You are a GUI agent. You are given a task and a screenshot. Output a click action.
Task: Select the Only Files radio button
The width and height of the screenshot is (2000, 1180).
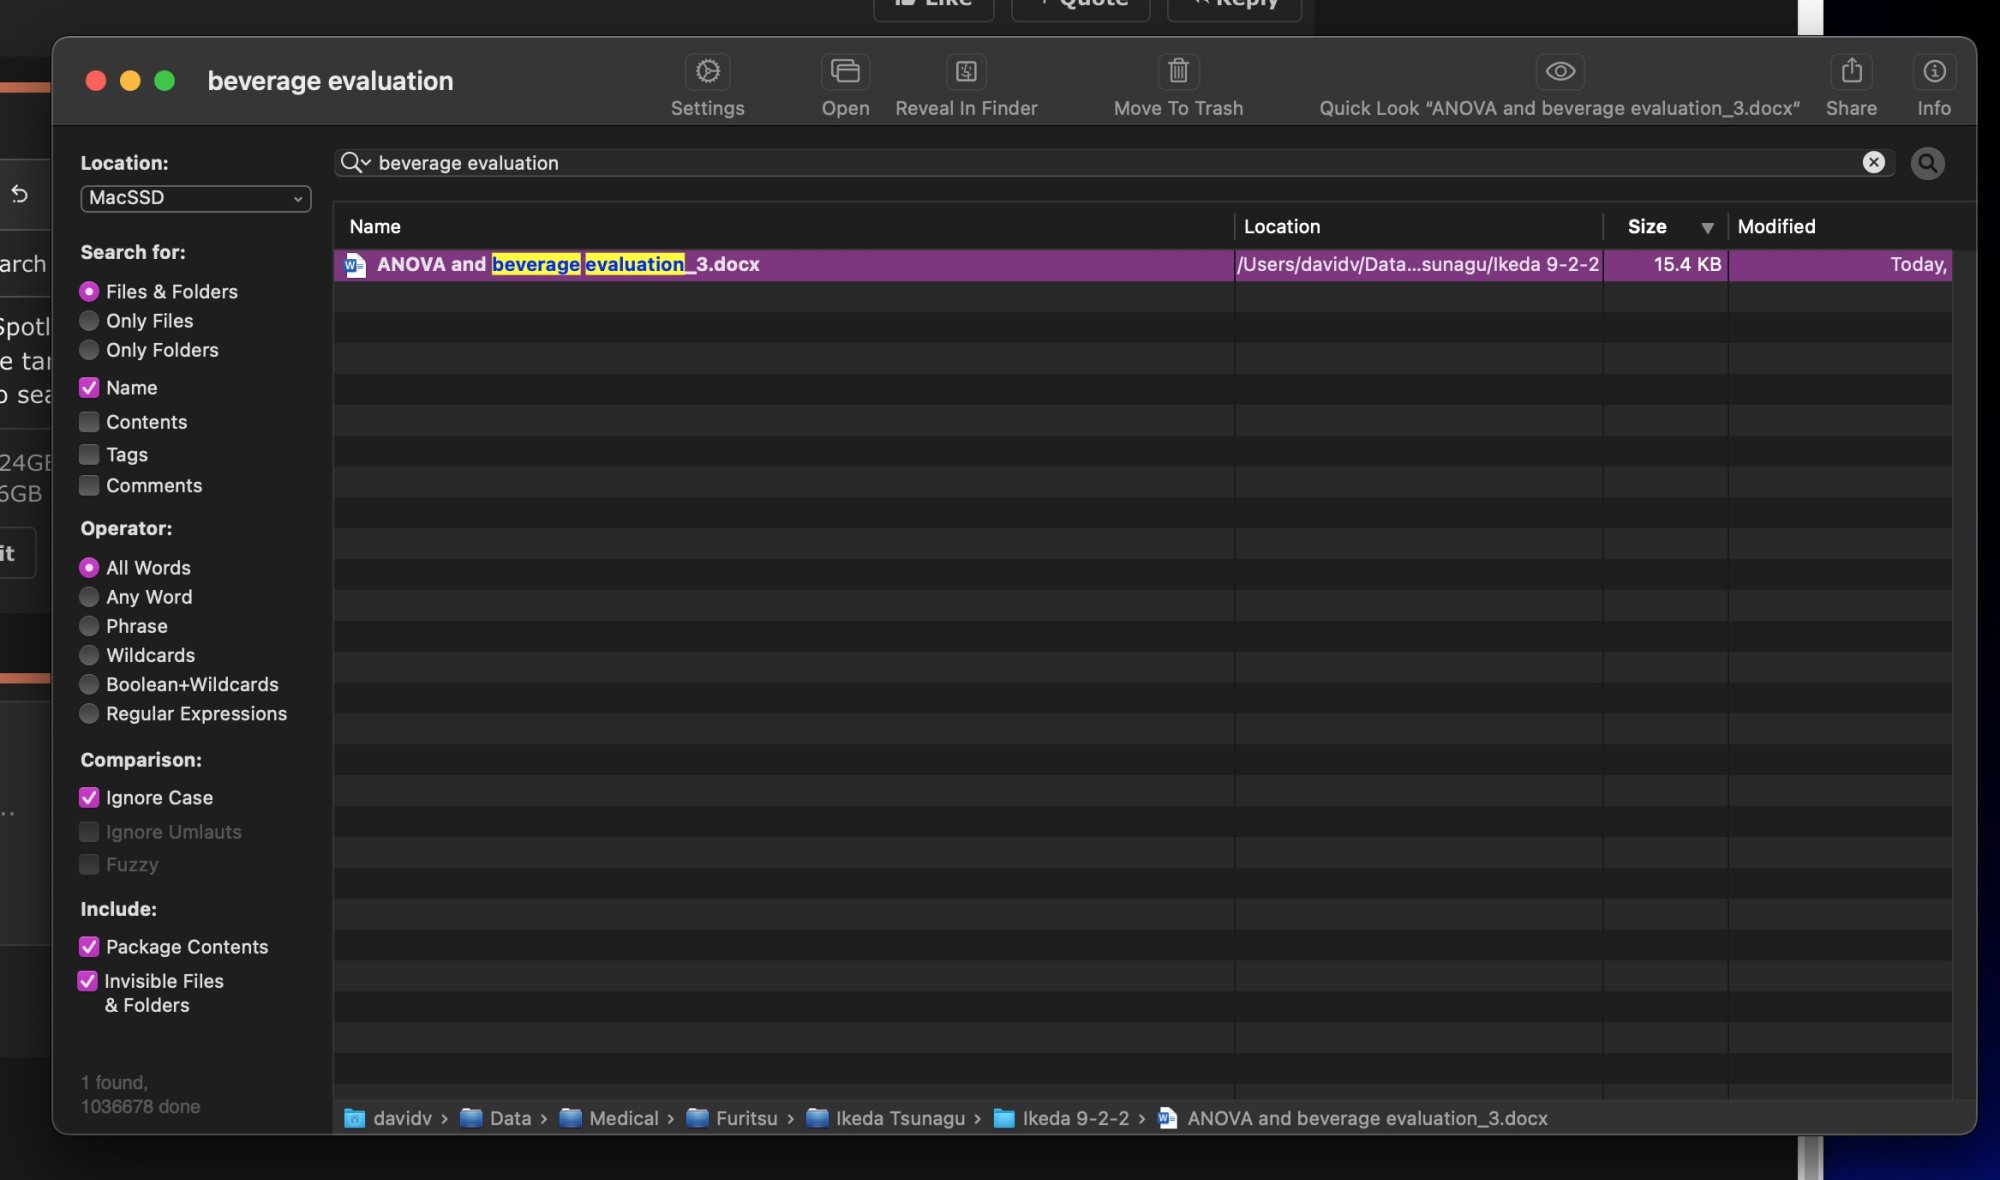click(89, 321)
